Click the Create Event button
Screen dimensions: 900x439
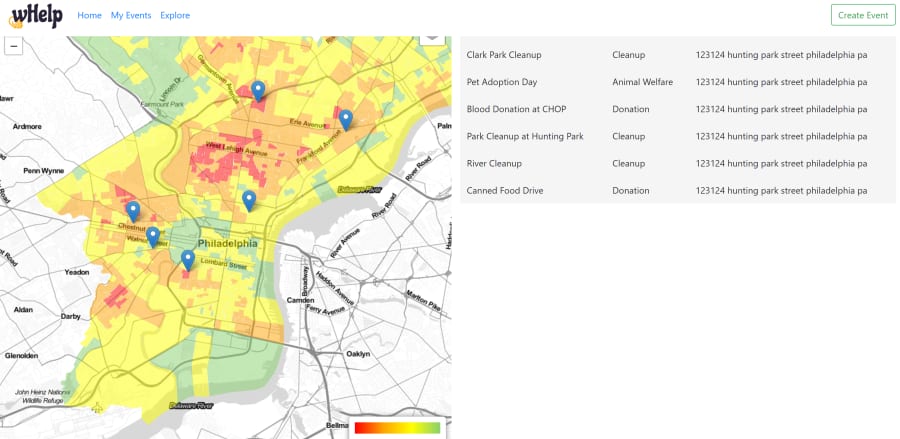tap(863, 15)
